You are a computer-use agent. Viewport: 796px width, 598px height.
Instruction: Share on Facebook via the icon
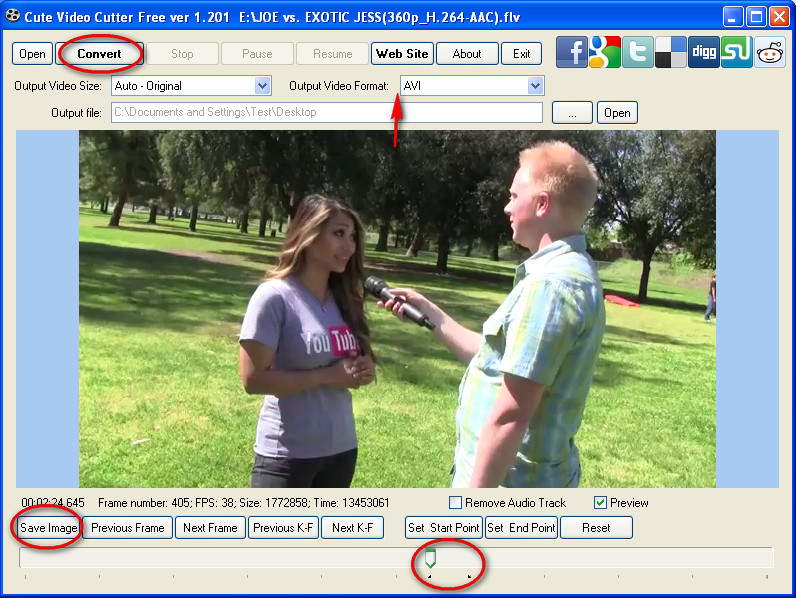[x=572, y=52]
